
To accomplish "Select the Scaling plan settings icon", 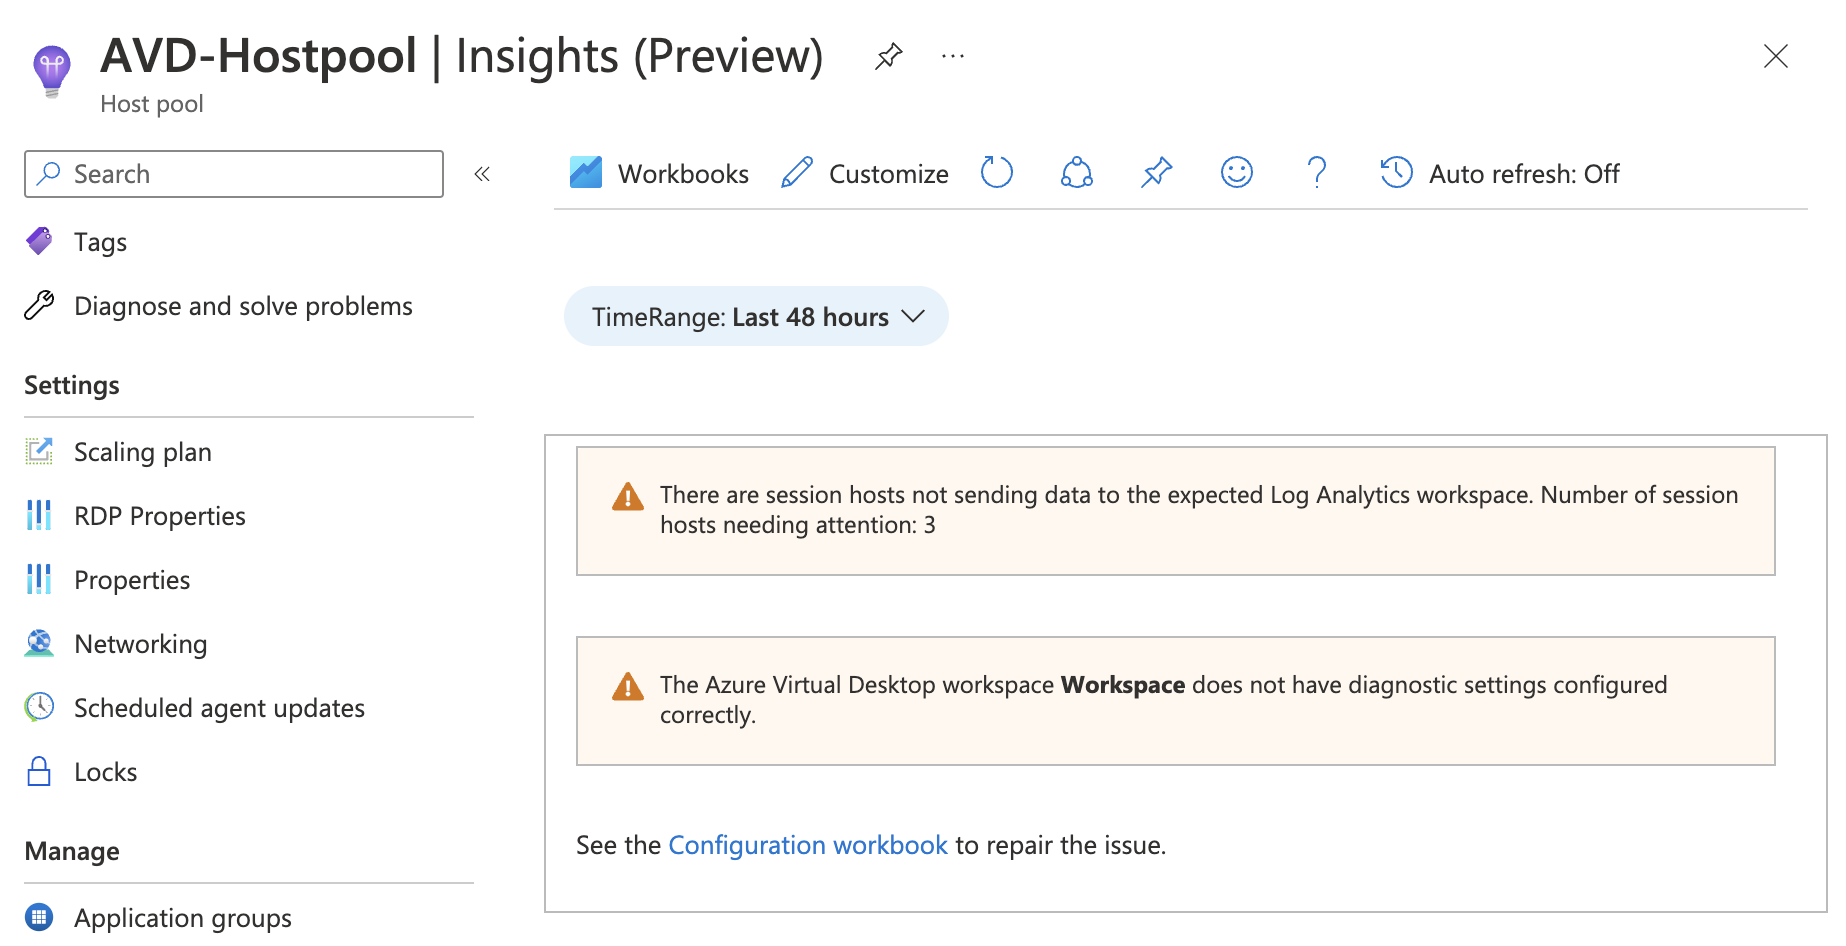I will tap(39, 451).
